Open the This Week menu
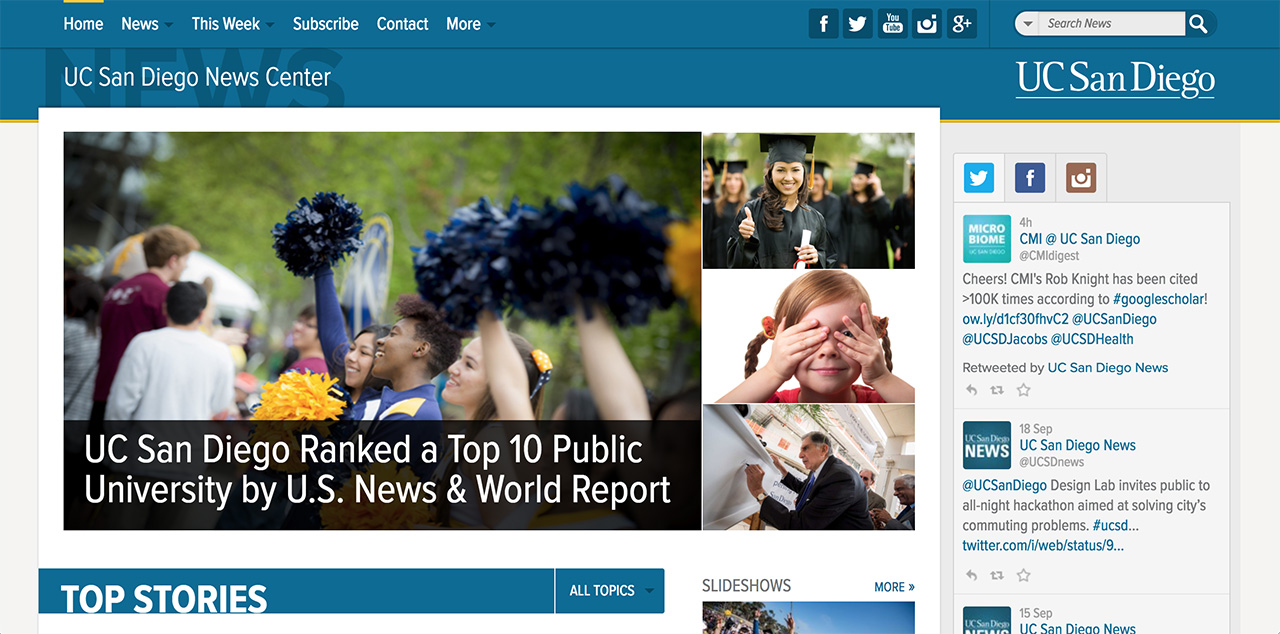Image resolution: width=1280 pixels, height=634 pixels. [x=233, y=24]
